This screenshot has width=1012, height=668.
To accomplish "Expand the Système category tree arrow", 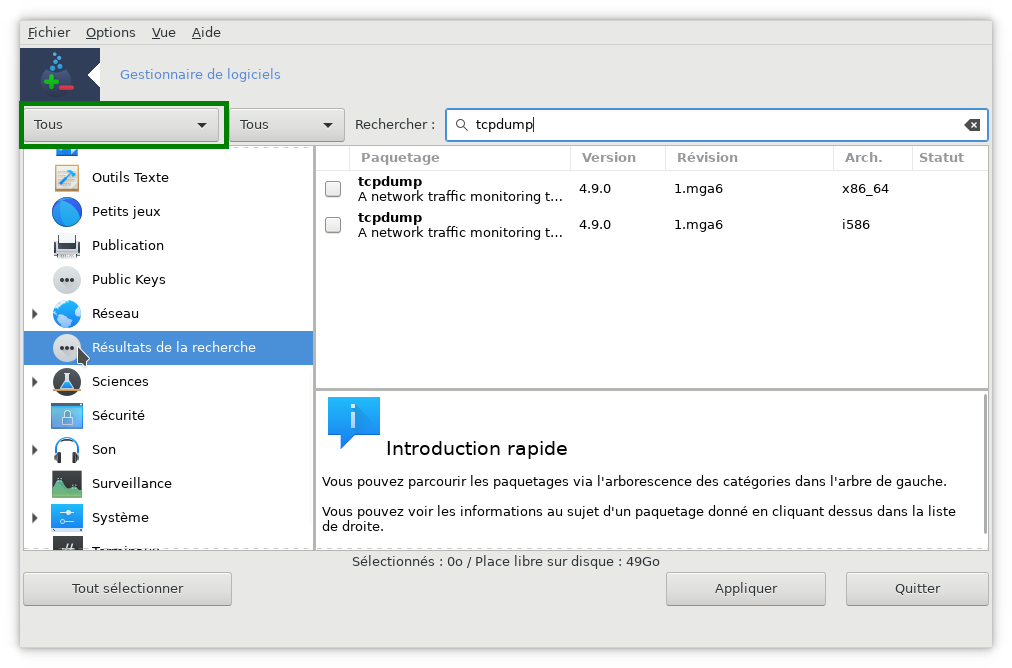I will tap(35, 518).
